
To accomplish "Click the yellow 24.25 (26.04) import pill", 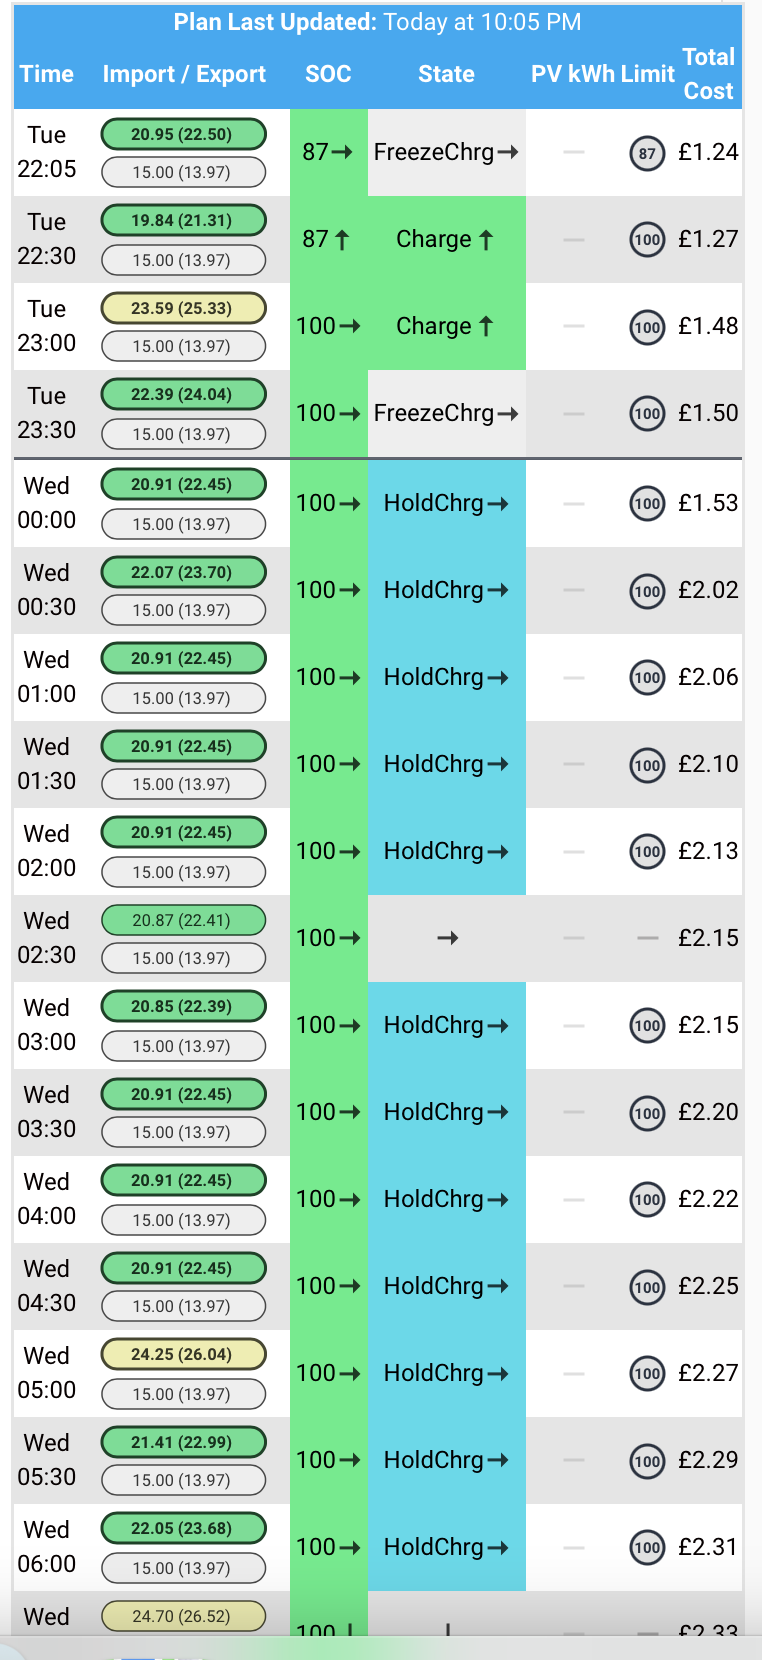I will [183, 1354].
